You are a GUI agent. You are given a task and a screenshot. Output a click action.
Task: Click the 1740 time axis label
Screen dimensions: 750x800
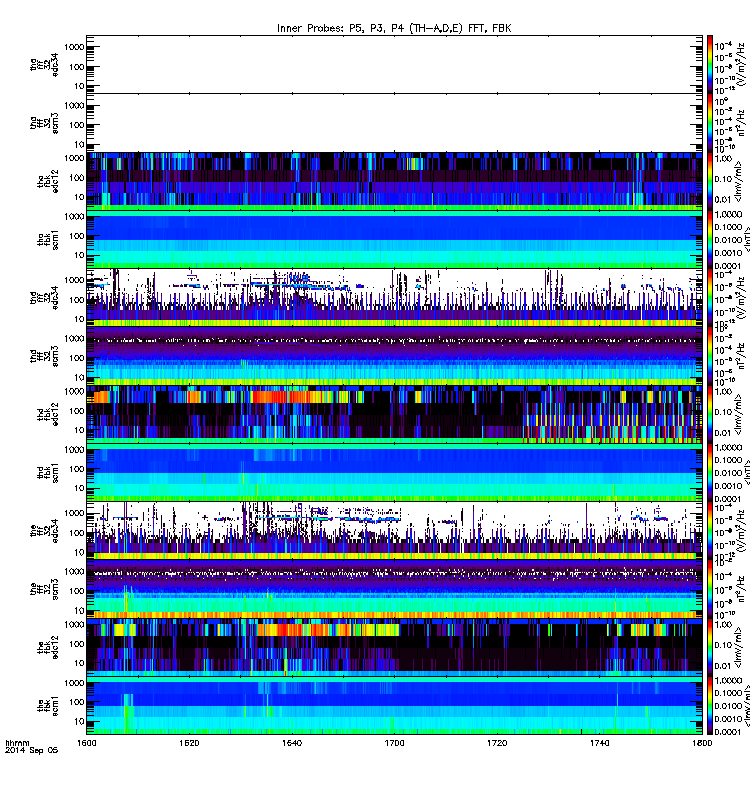pyautogui.click(x=599, y=743)
